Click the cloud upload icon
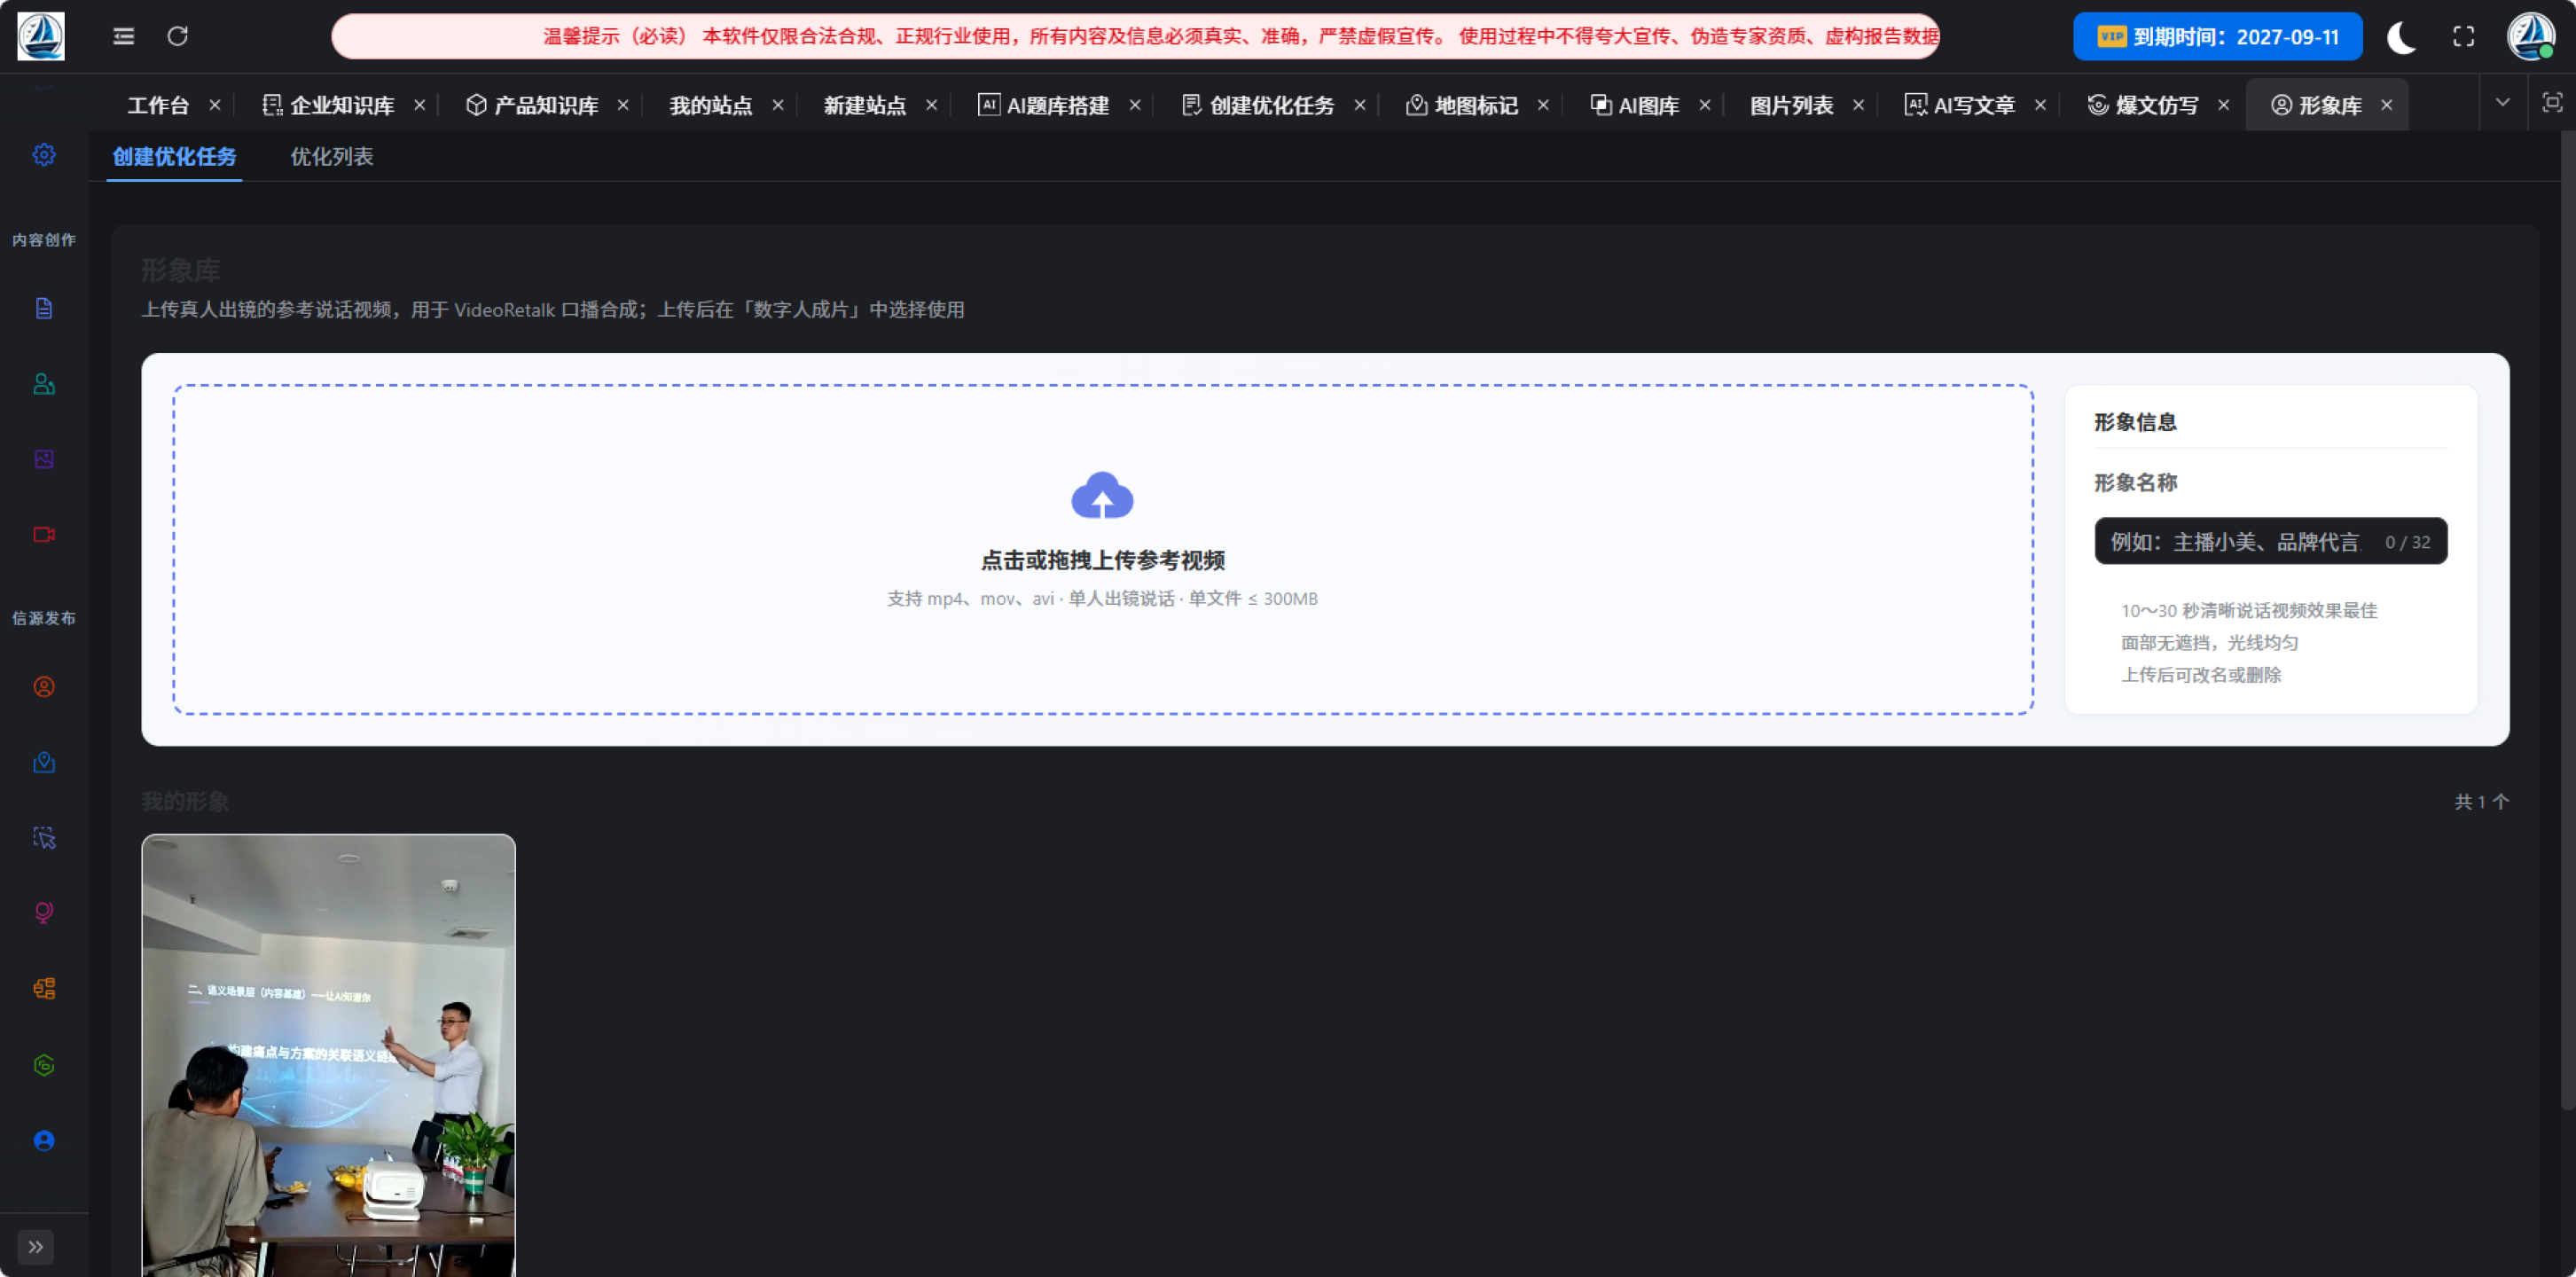 (1102, 495)
